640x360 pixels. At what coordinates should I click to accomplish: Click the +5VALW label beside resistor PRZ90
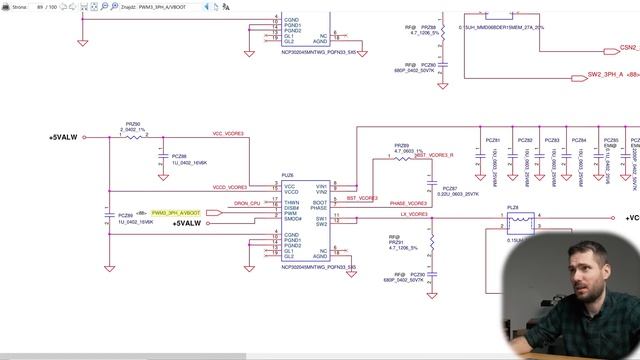63,138
